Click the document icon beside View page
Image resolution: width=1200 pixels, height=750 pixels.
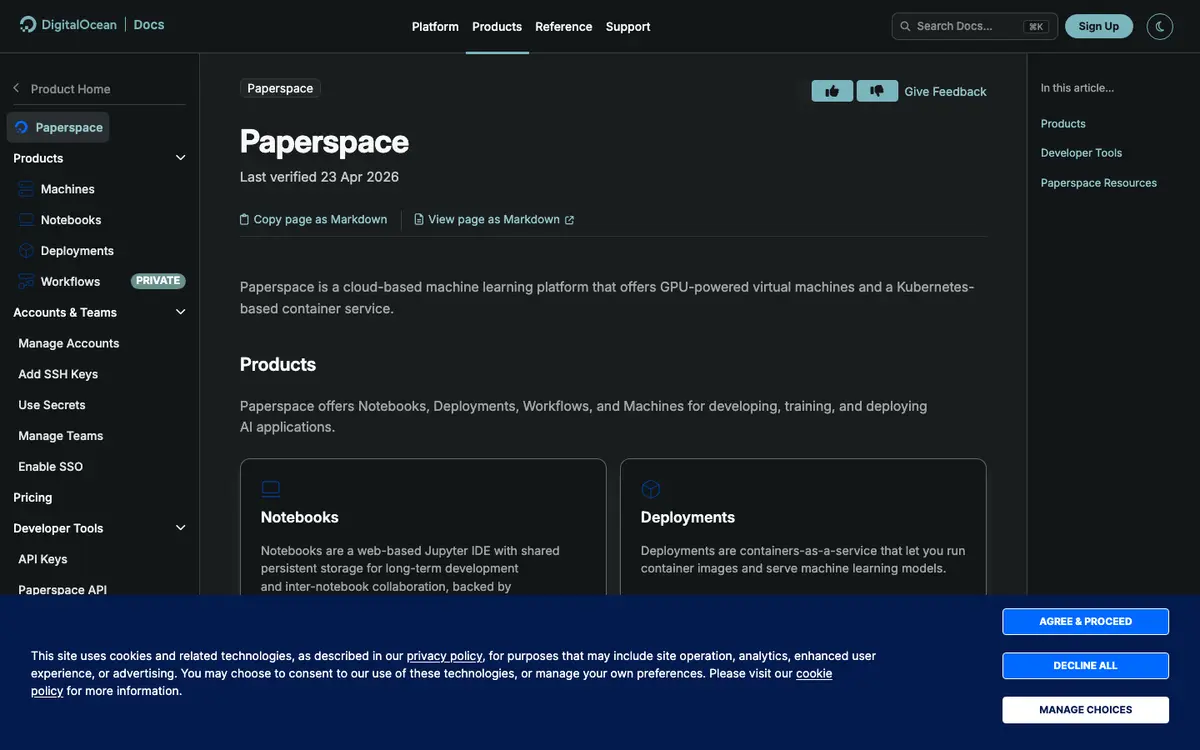click(419, 219)
